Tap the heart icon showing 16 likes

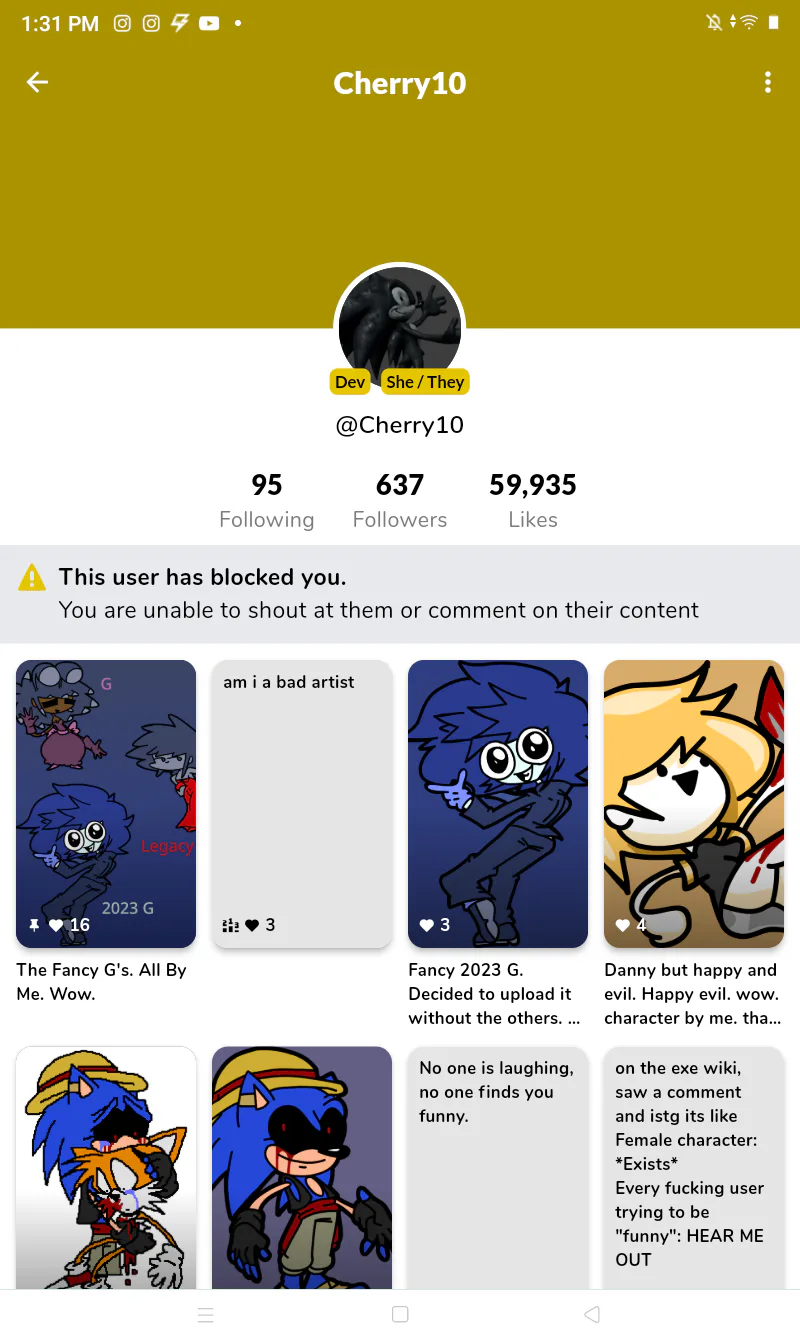[55, 926]
